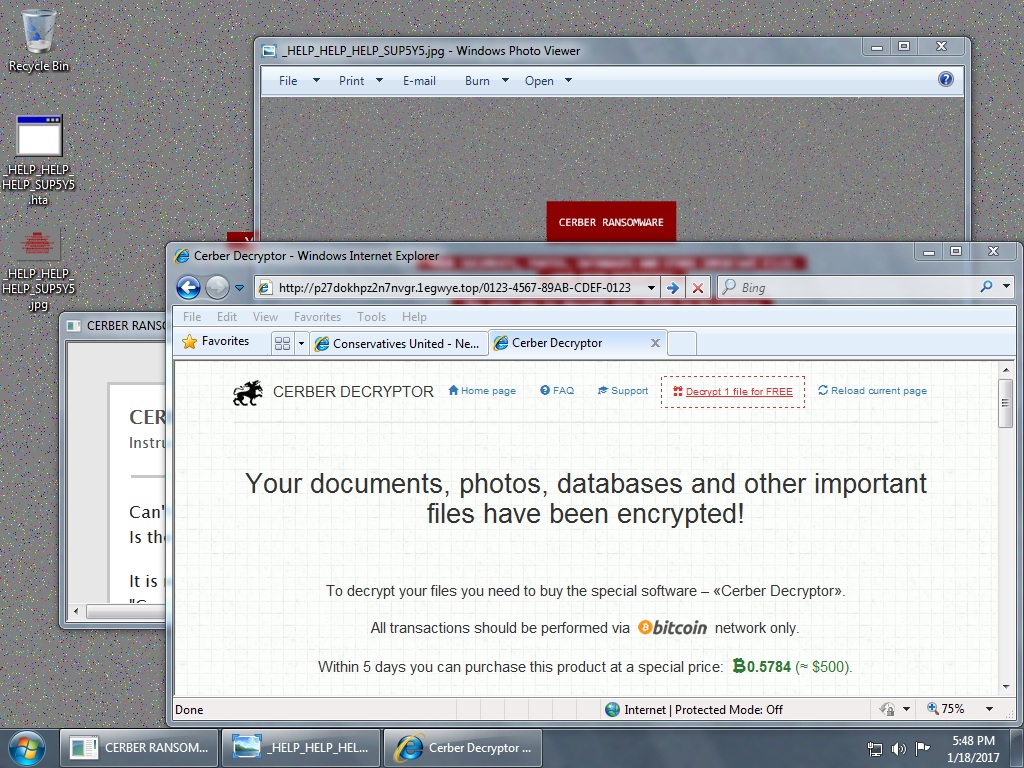Click the Quick Tabs grid icon
1024x768 pixels.
(x=282, y=343)
